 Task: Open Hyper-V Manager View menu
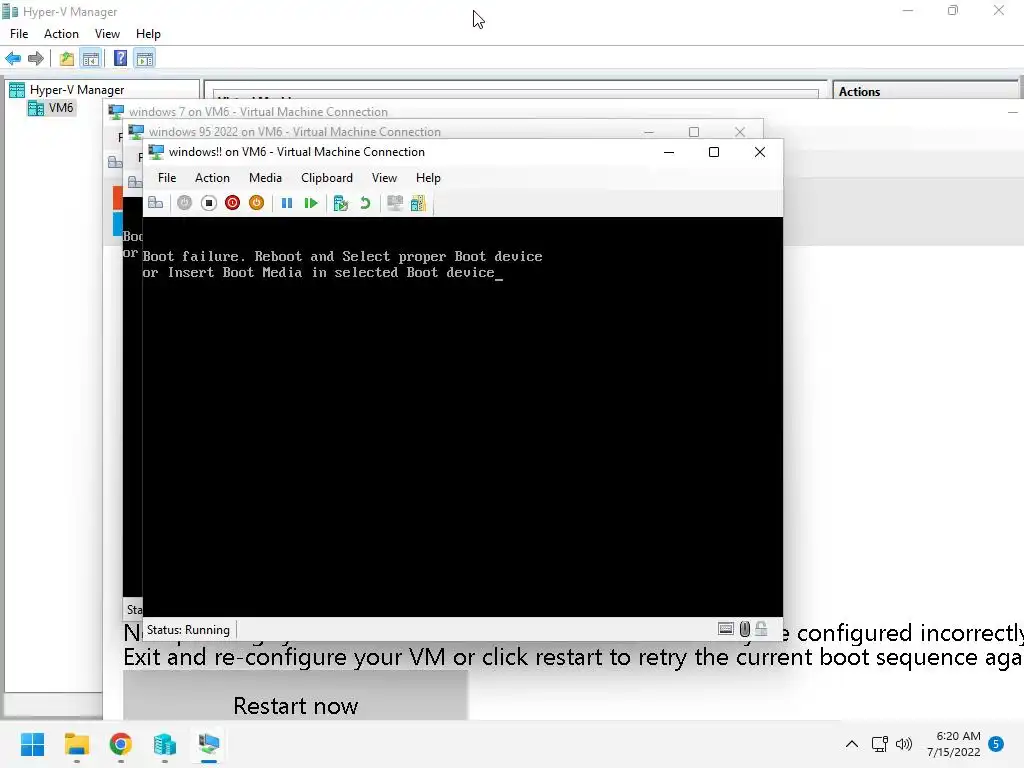(107, 34)
